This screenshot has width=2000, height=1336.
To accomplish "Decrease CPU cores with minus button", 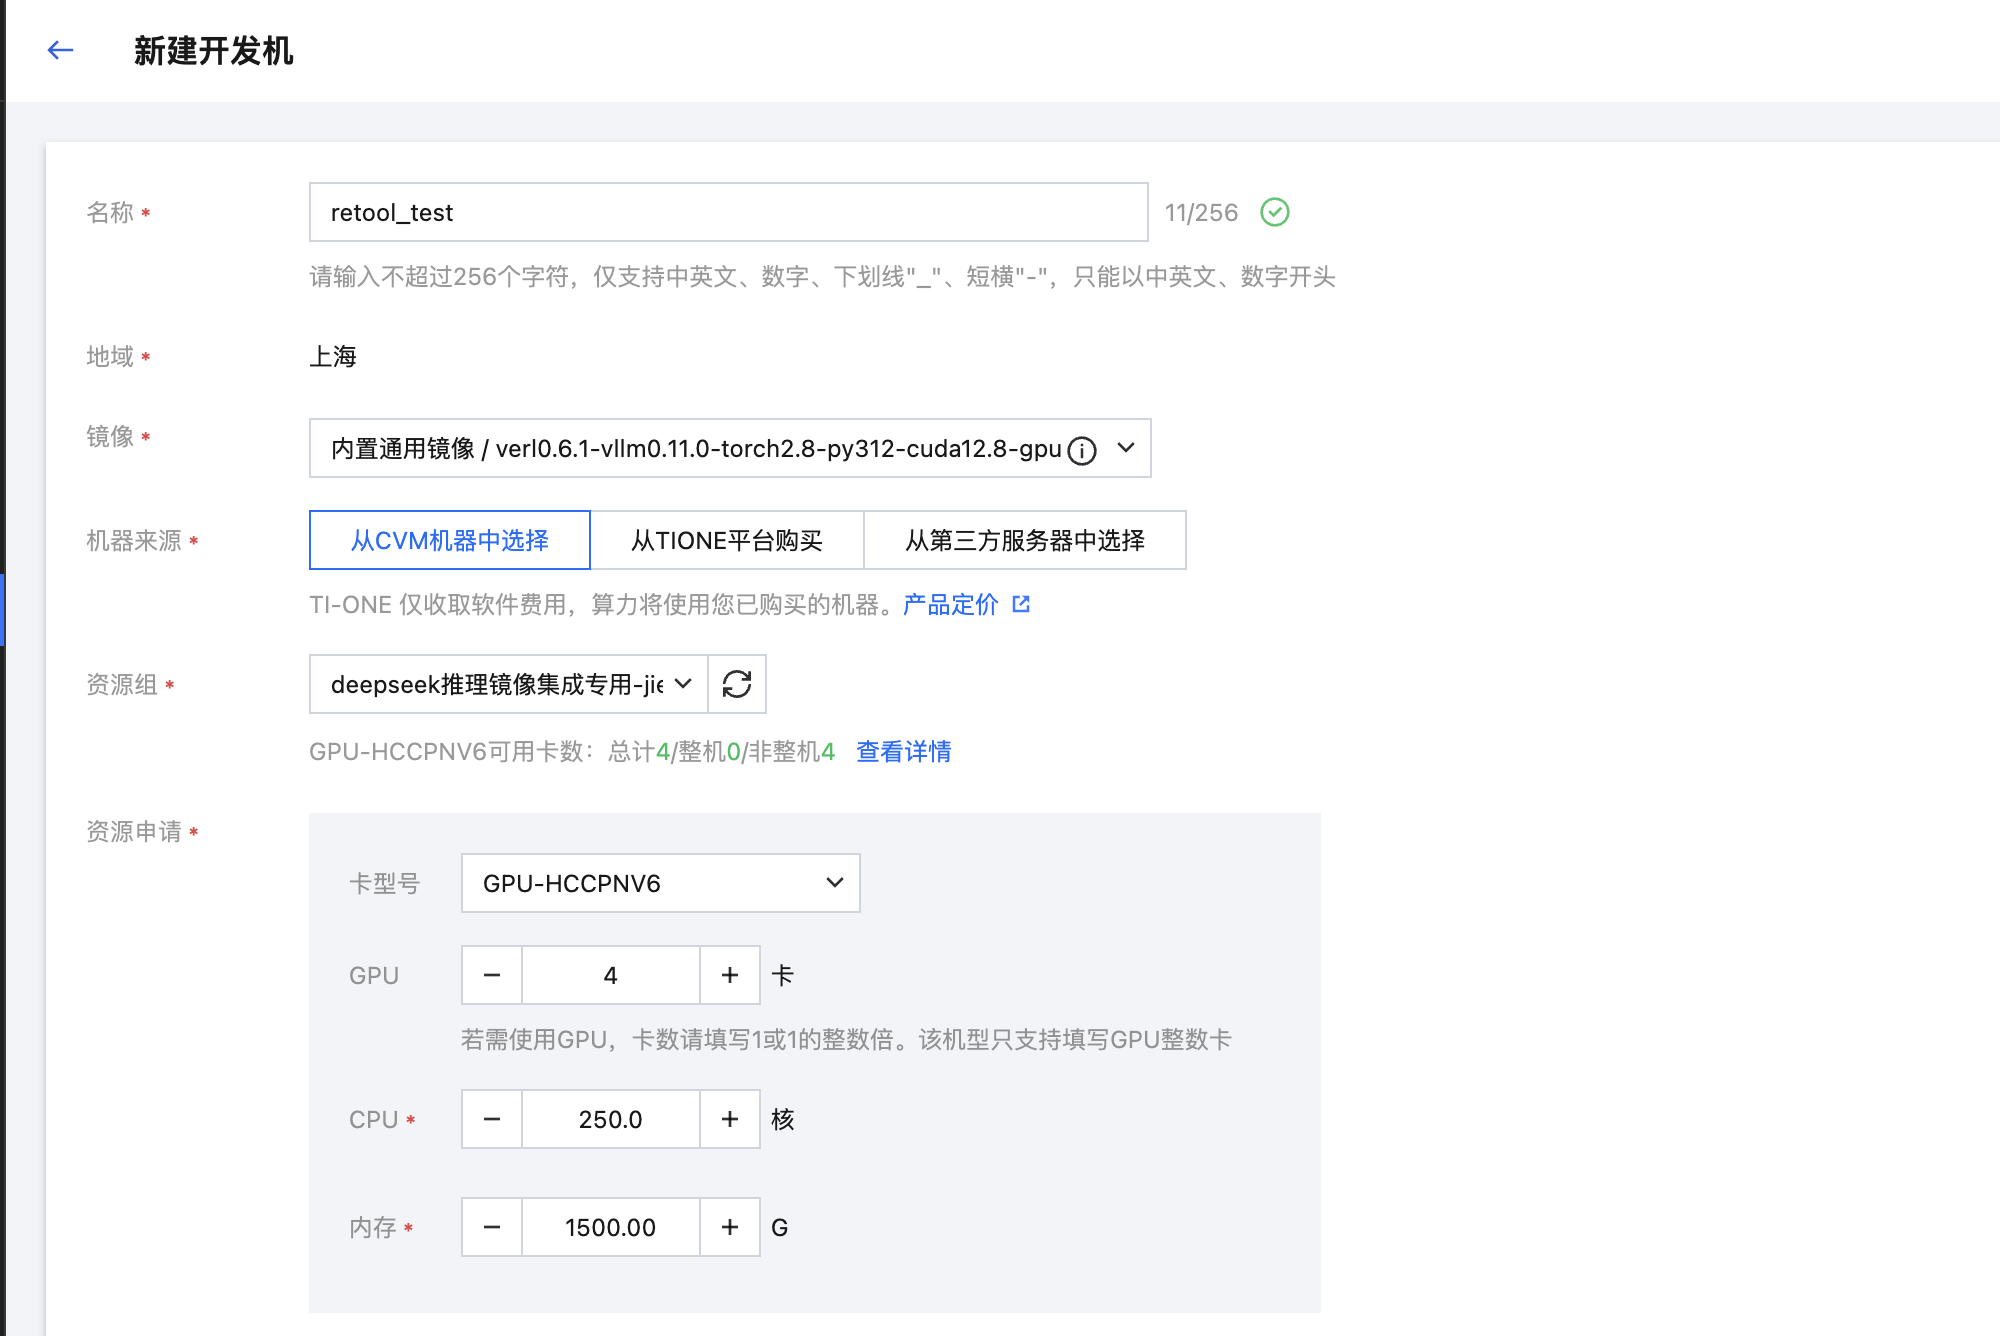I will point(492,1119).
